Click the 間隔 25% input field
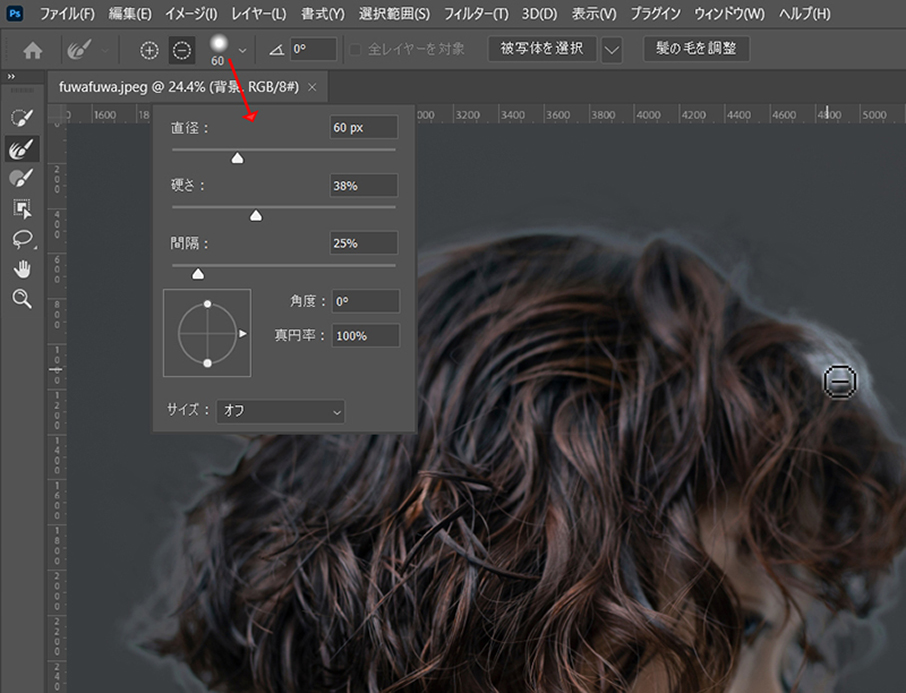This screenshot has width=906, height=693. coord(363,243)
